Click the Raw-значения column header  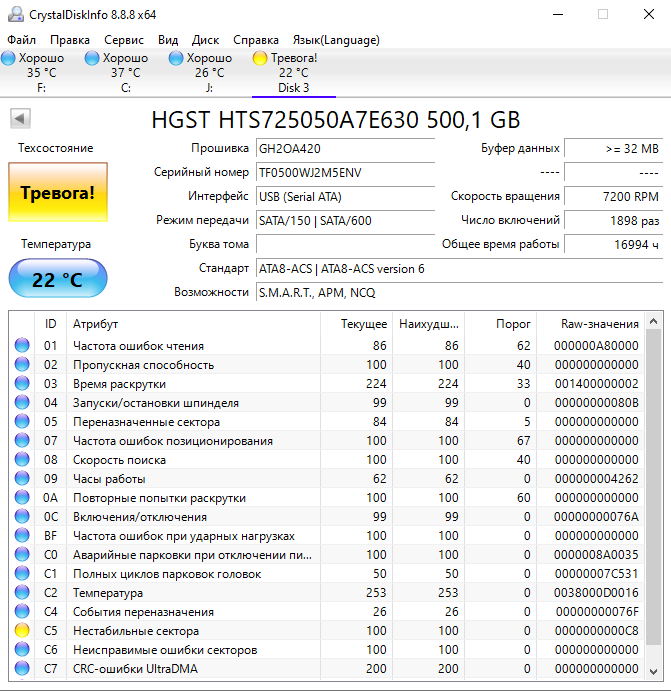[590, 324]
